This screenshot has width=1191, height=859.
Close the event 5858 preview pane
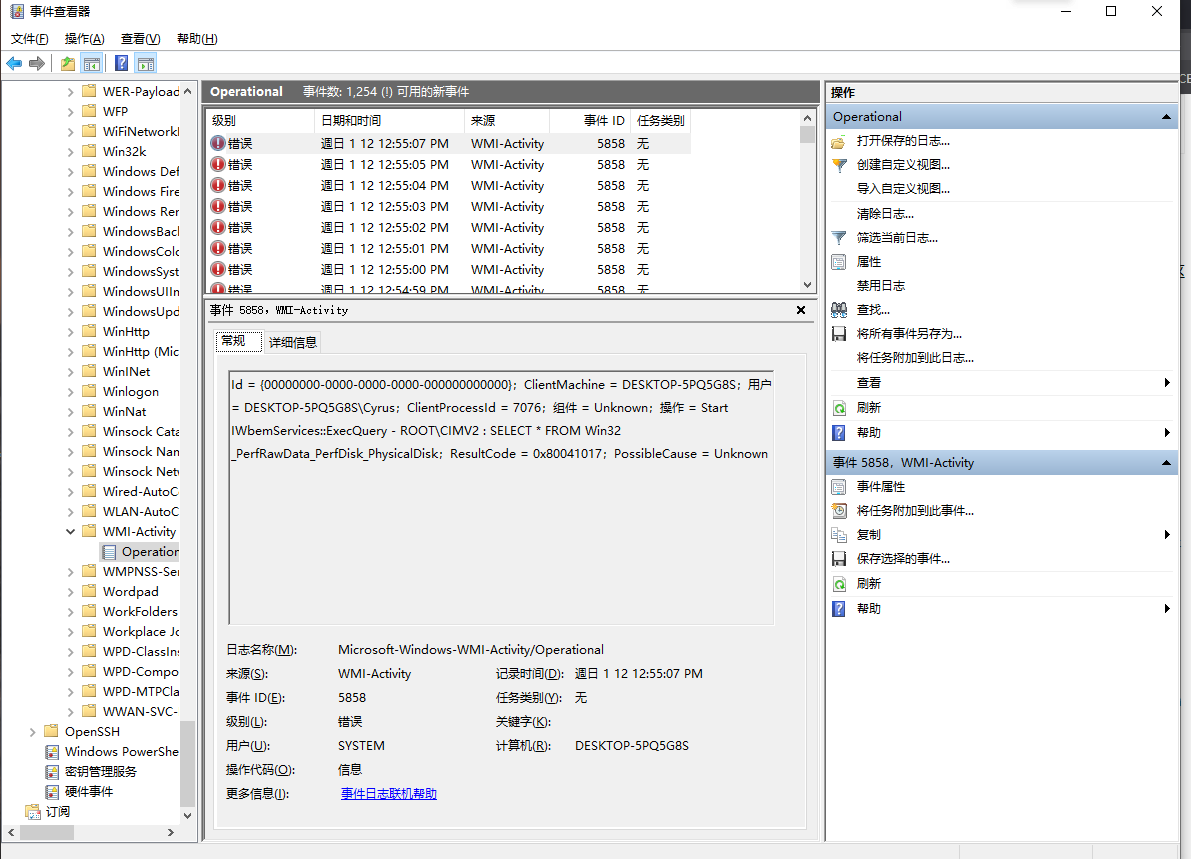(x=801, y=310)
